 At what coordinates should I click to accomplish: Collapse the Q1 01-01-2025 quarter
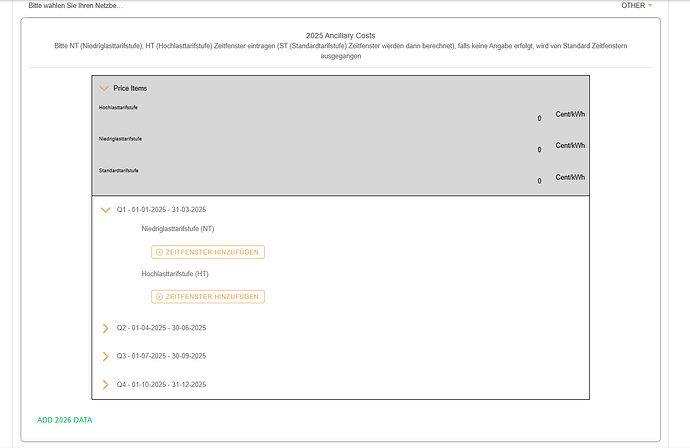105,210
